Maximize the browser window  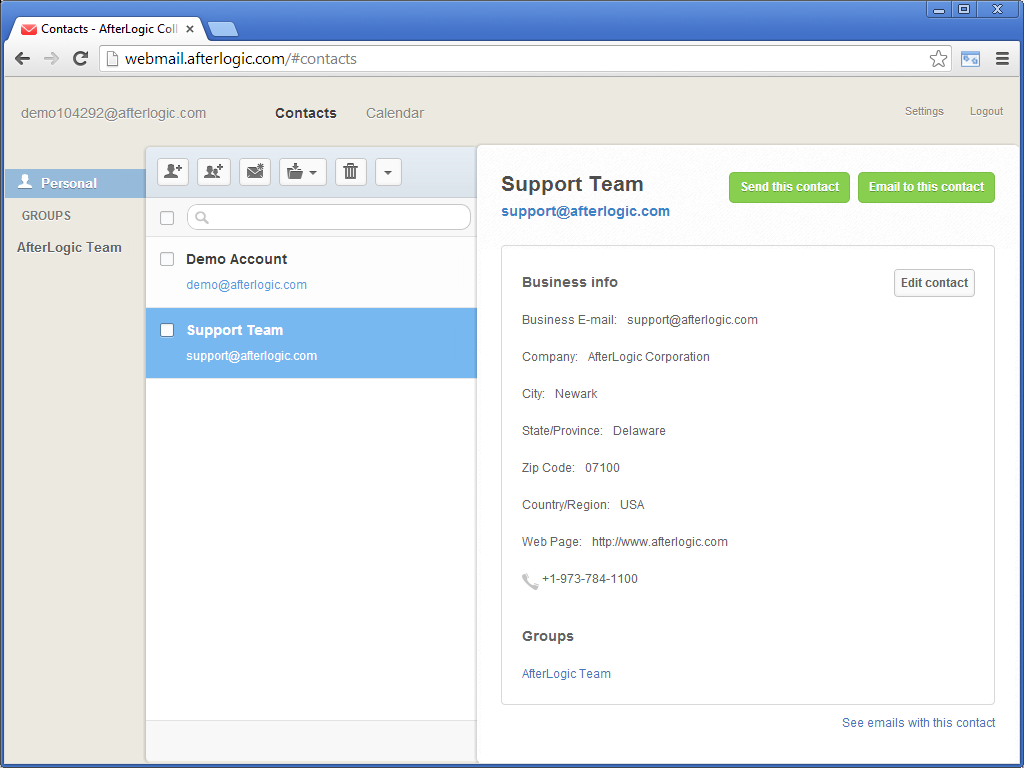964,9
